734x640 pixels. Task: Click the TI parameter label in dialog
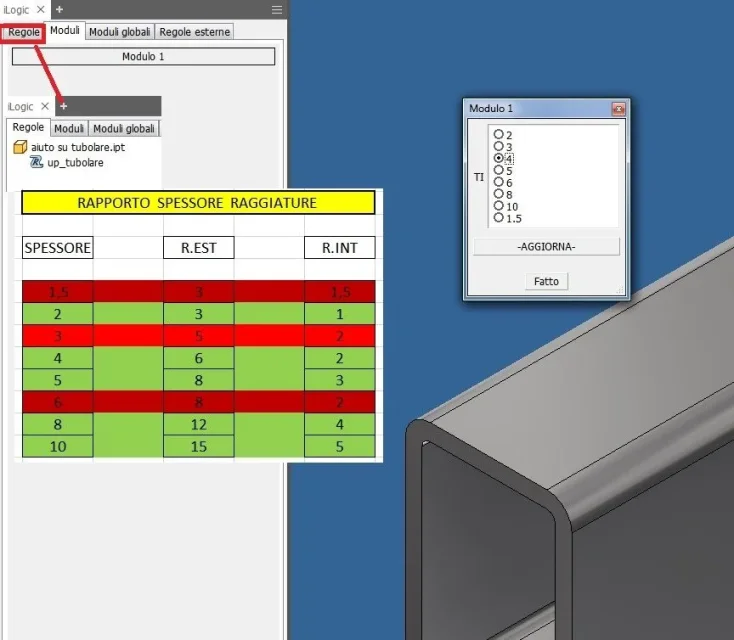tap(479, 177)
